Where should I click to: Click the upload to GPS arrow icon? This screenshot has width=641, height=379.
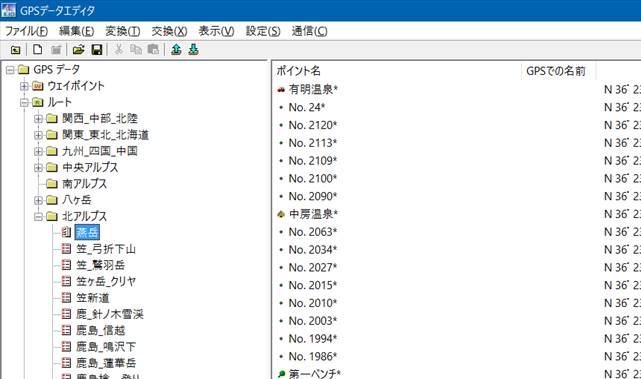tap(176, 49)
